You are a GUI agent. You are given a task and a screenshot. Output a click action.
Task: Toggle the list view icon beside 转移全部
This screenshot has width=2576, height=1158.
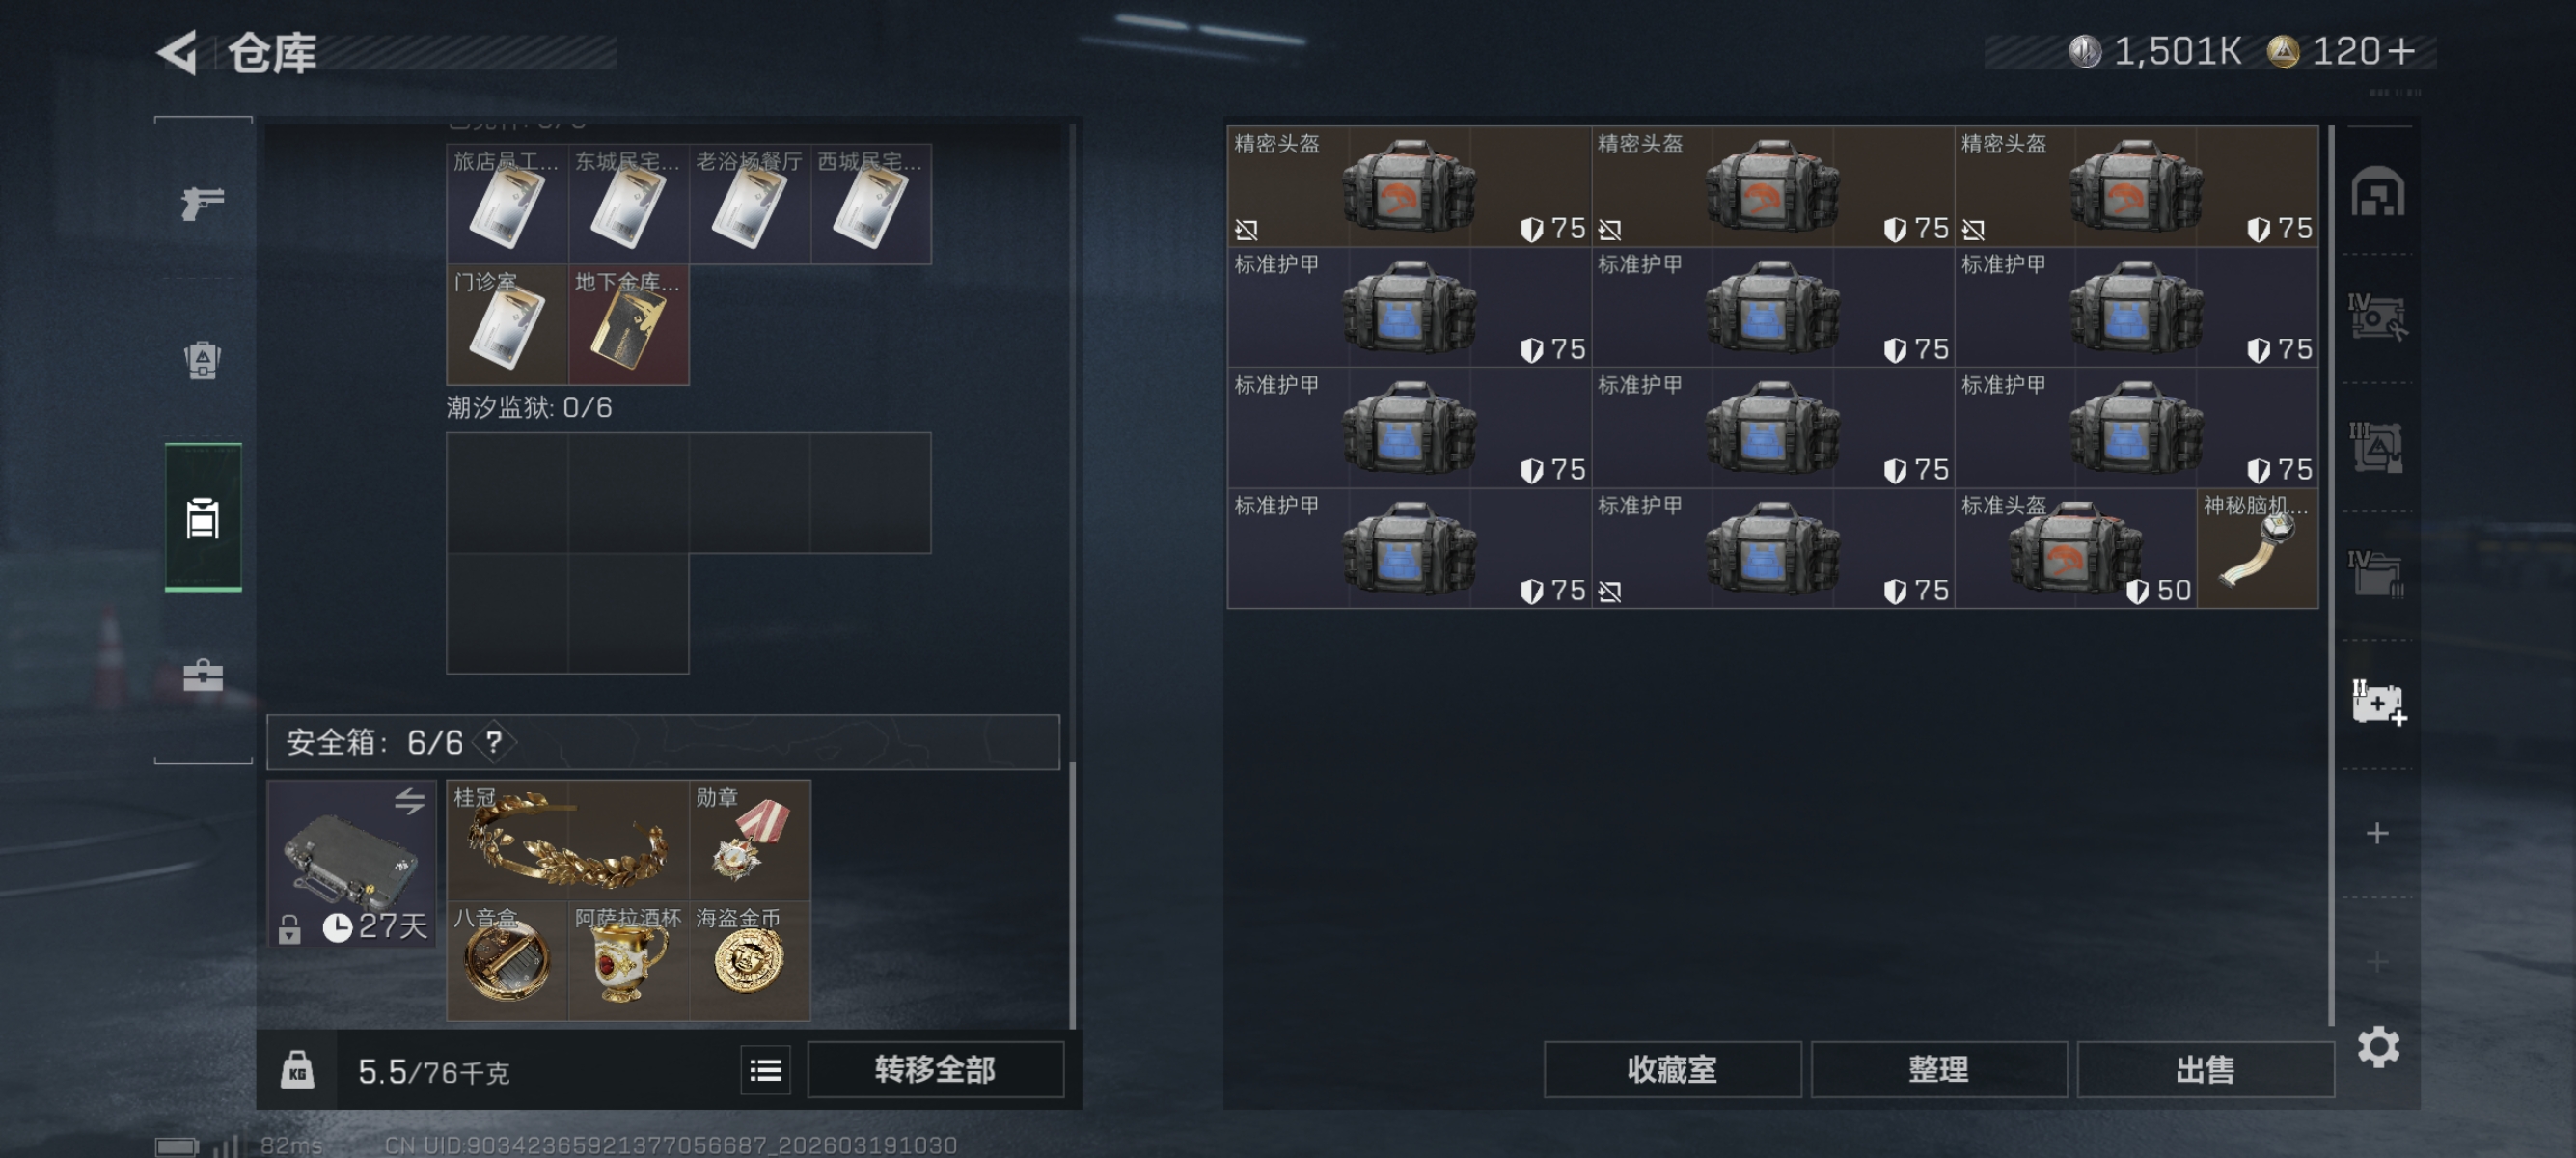coord(765,1071)
